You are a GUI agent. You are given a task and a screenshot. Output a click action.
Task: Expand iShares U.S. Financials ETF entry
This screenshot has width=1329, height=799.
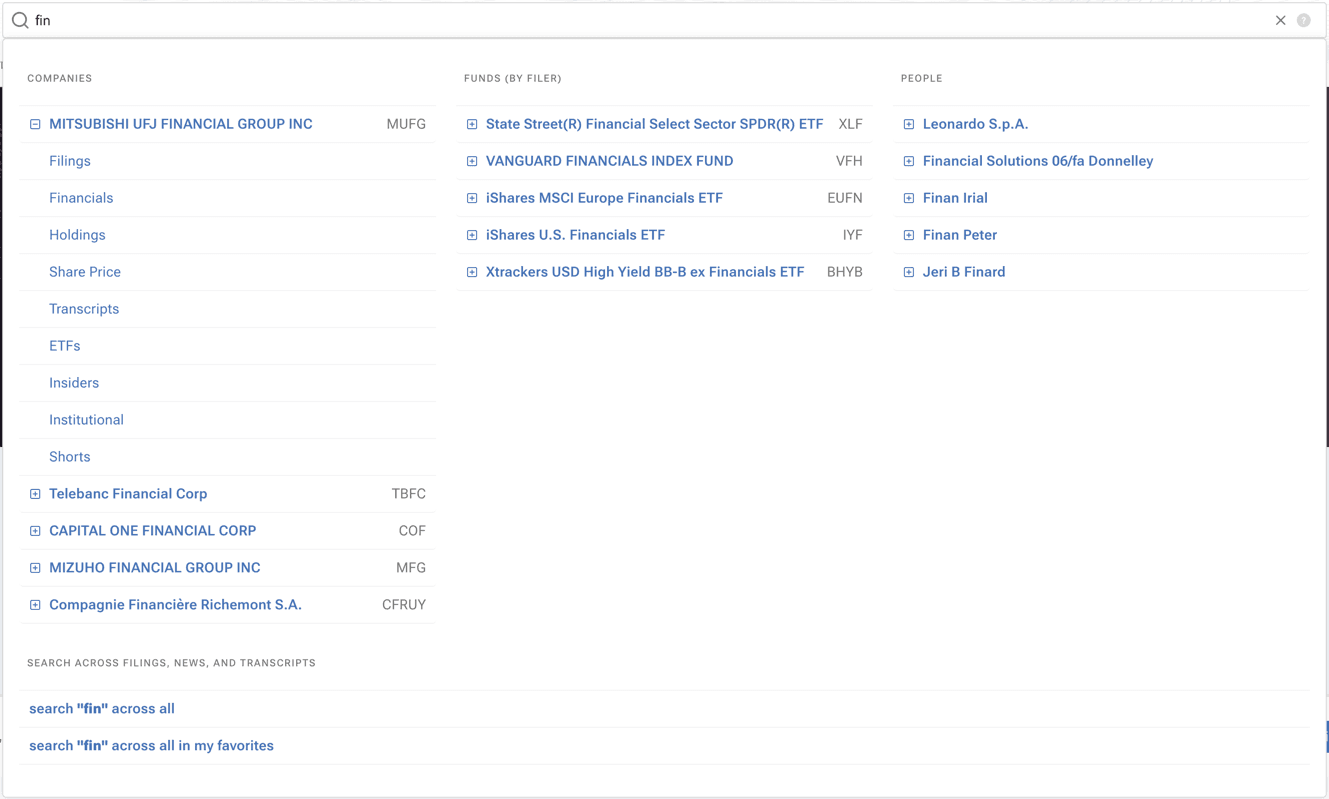coord(472,235)
